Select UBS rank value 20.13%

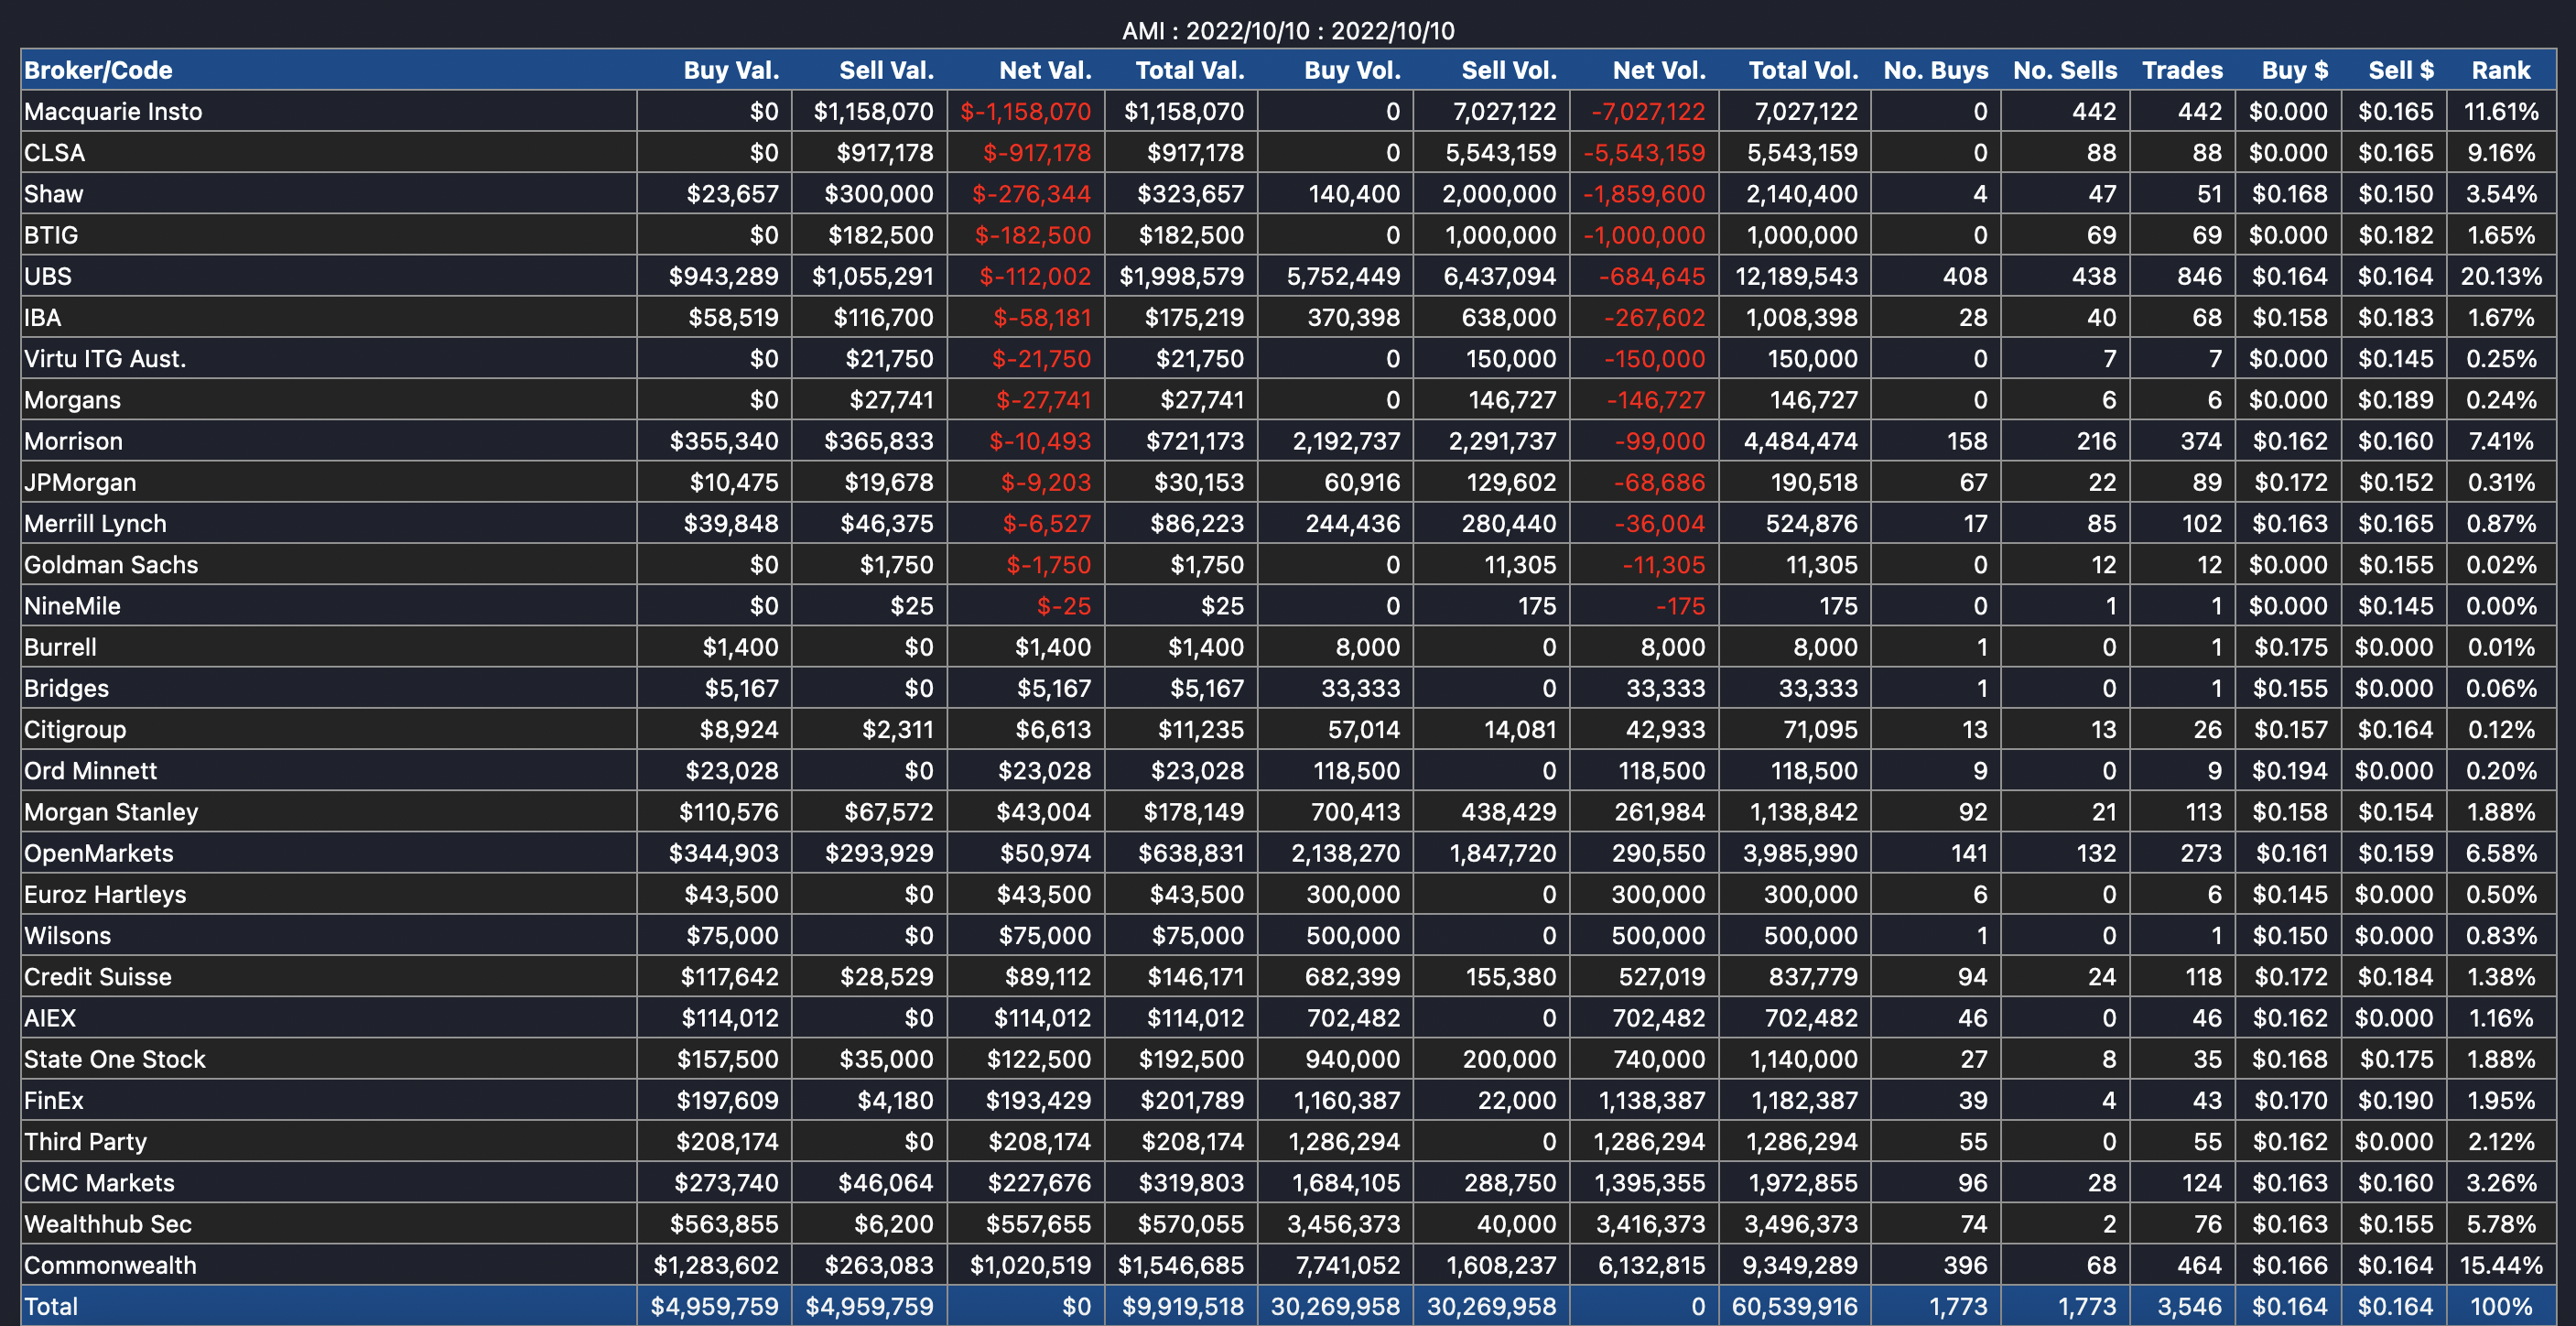(2501, 276)
